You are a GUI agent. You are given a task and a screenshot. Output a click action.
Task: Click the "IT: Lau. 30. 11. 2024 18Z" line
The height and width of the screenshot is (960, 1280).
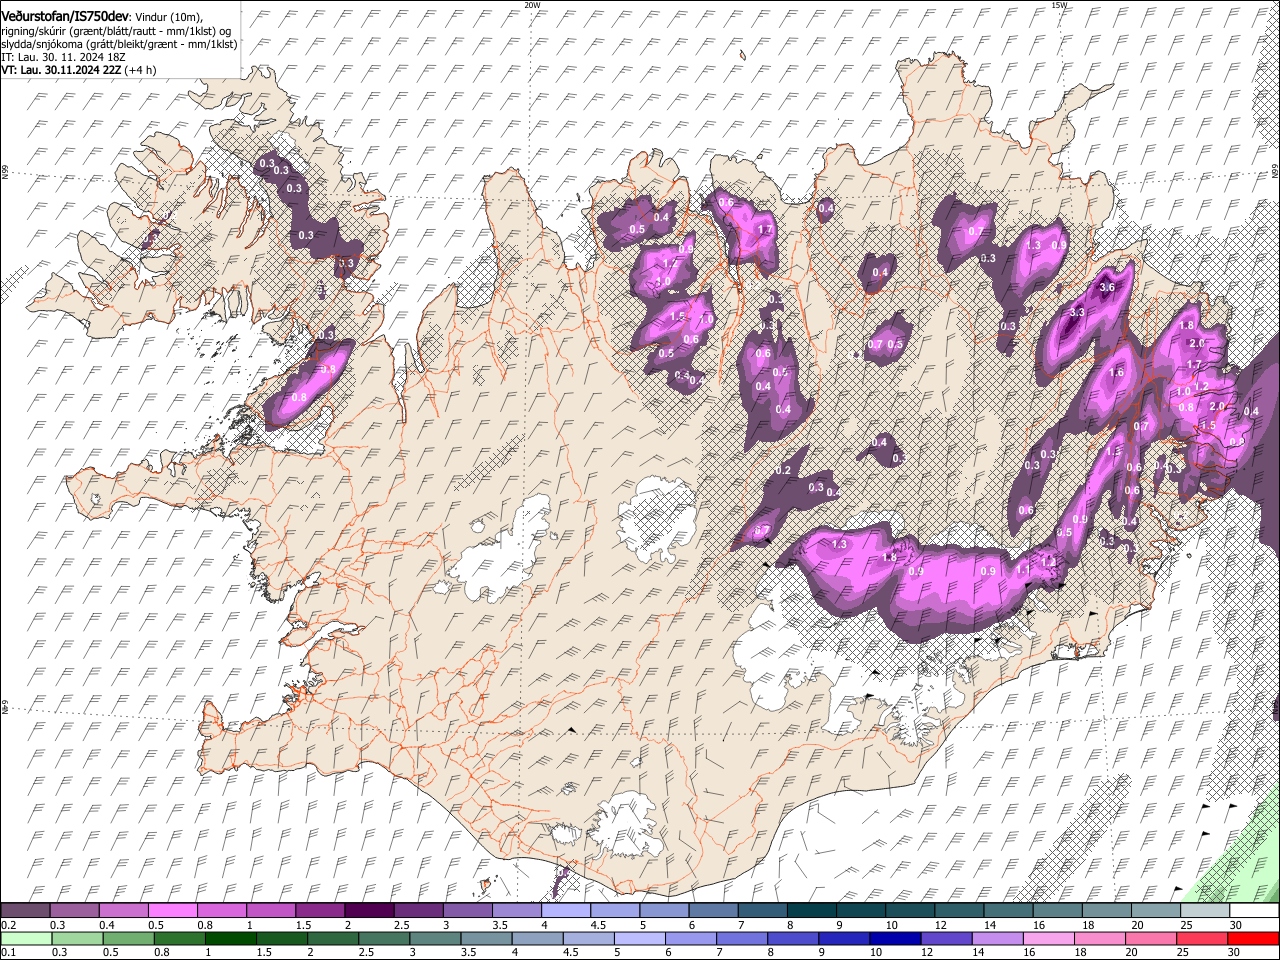point(63,57)
